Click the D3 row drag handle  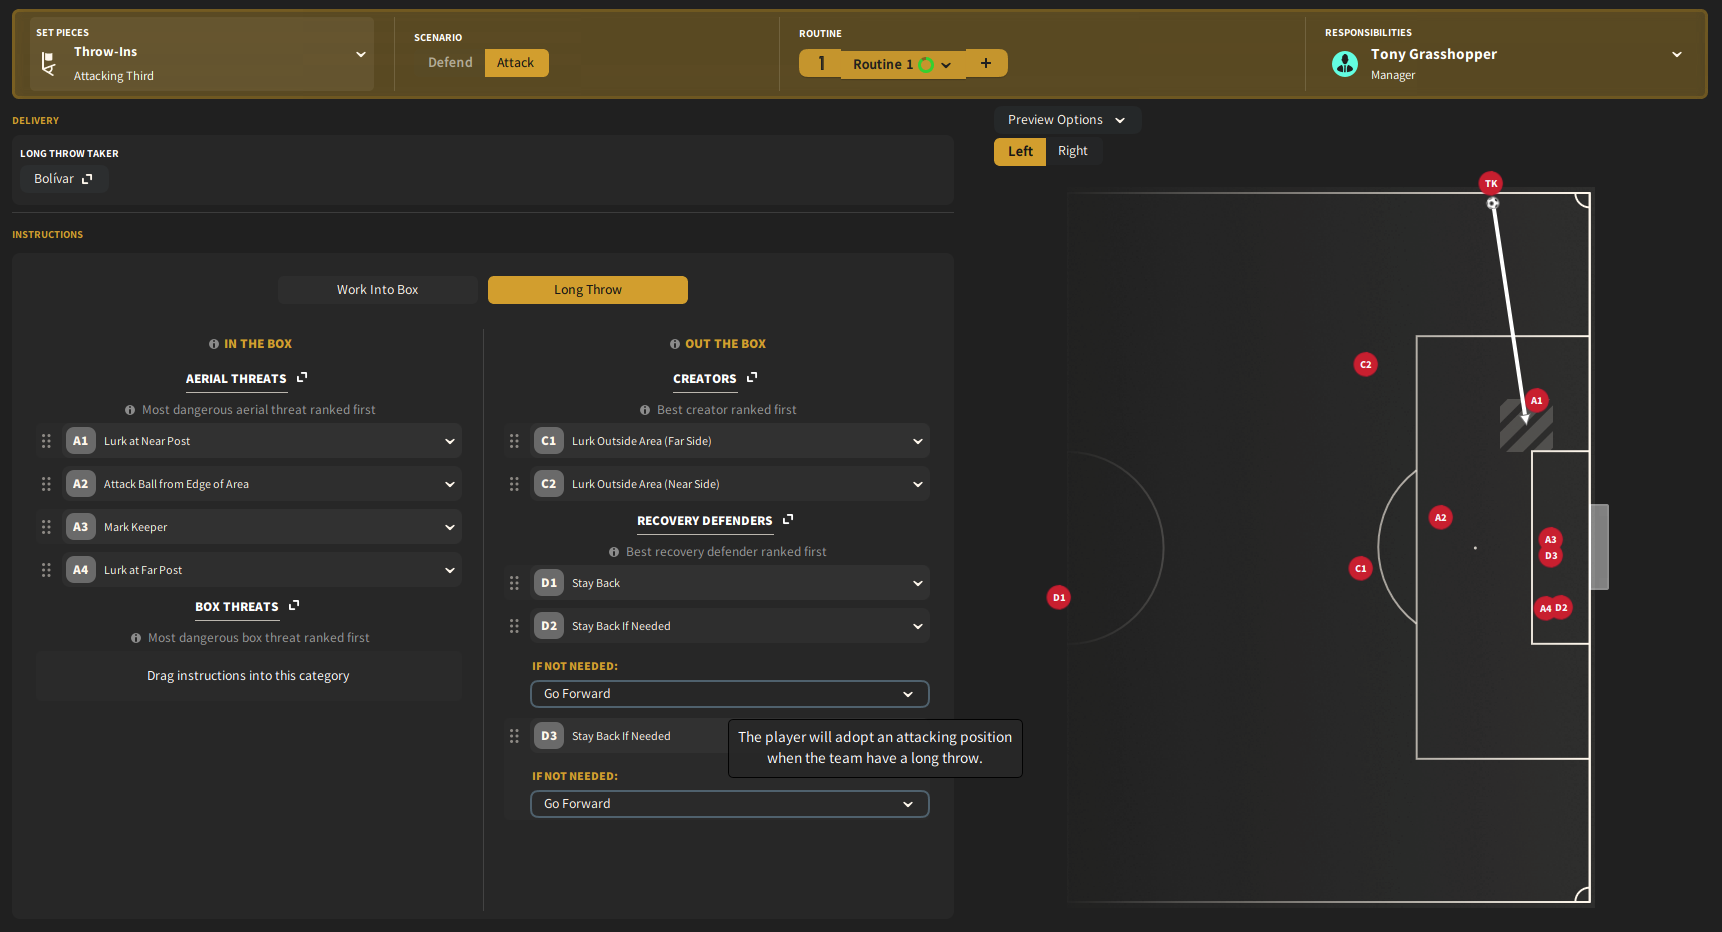point(514,736)
